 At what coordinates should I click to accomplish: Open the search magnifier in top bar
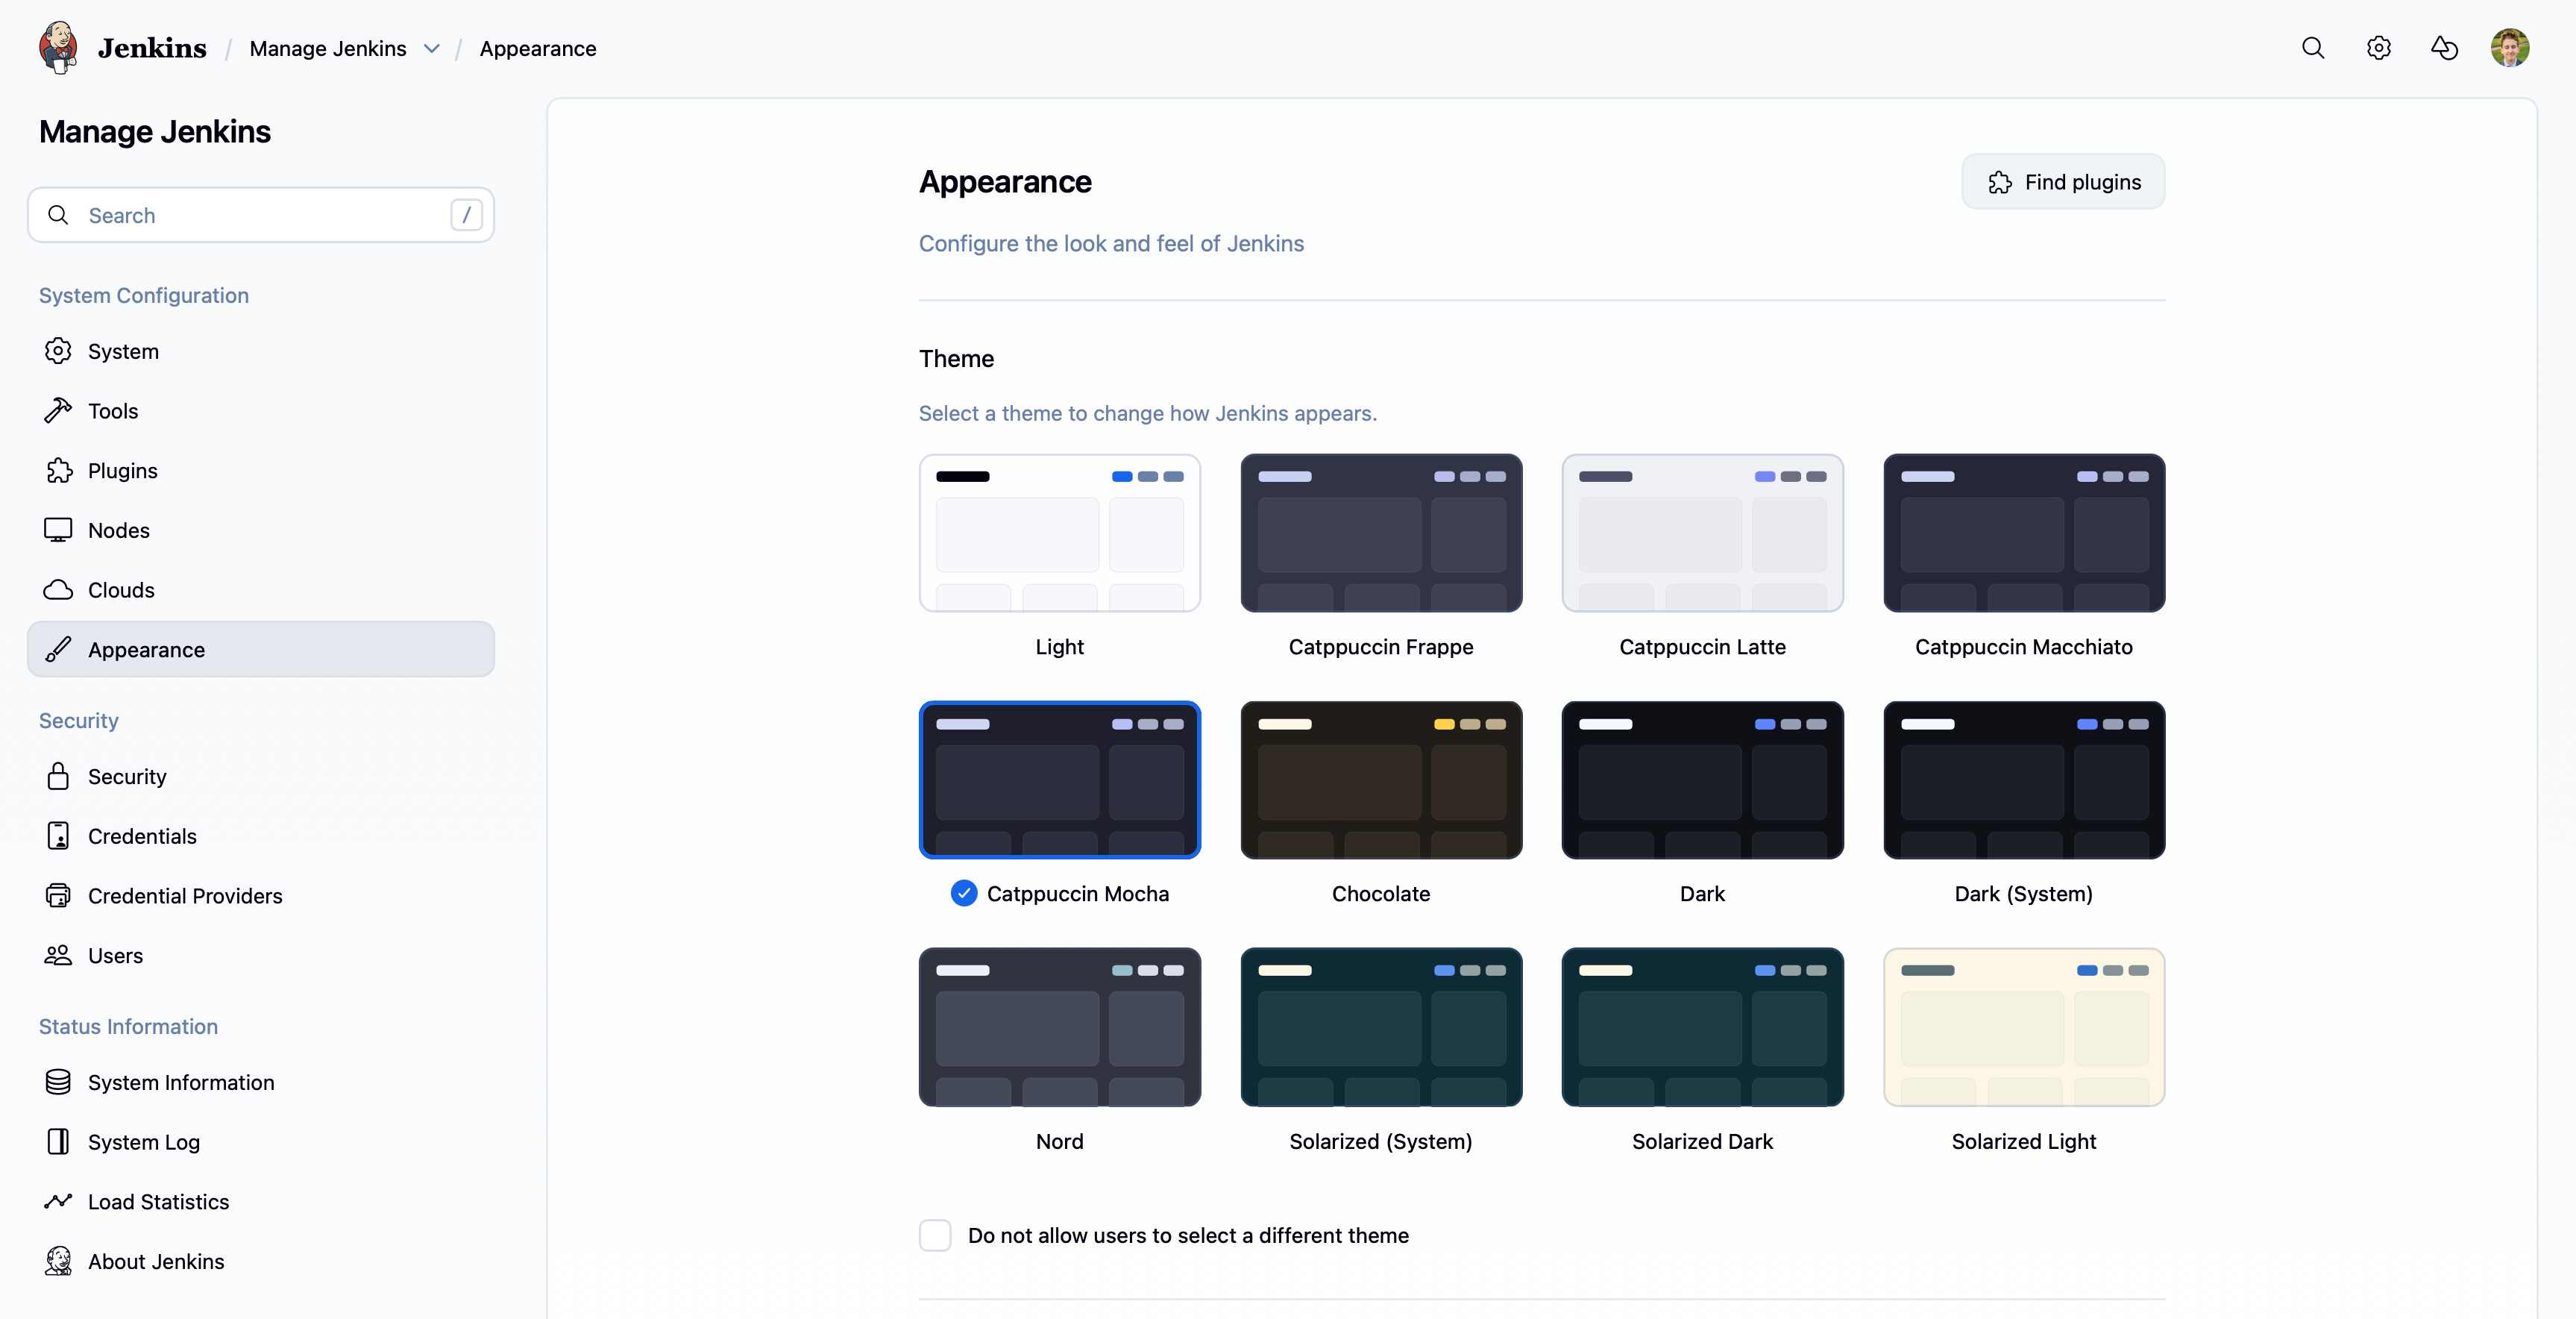2312,48
